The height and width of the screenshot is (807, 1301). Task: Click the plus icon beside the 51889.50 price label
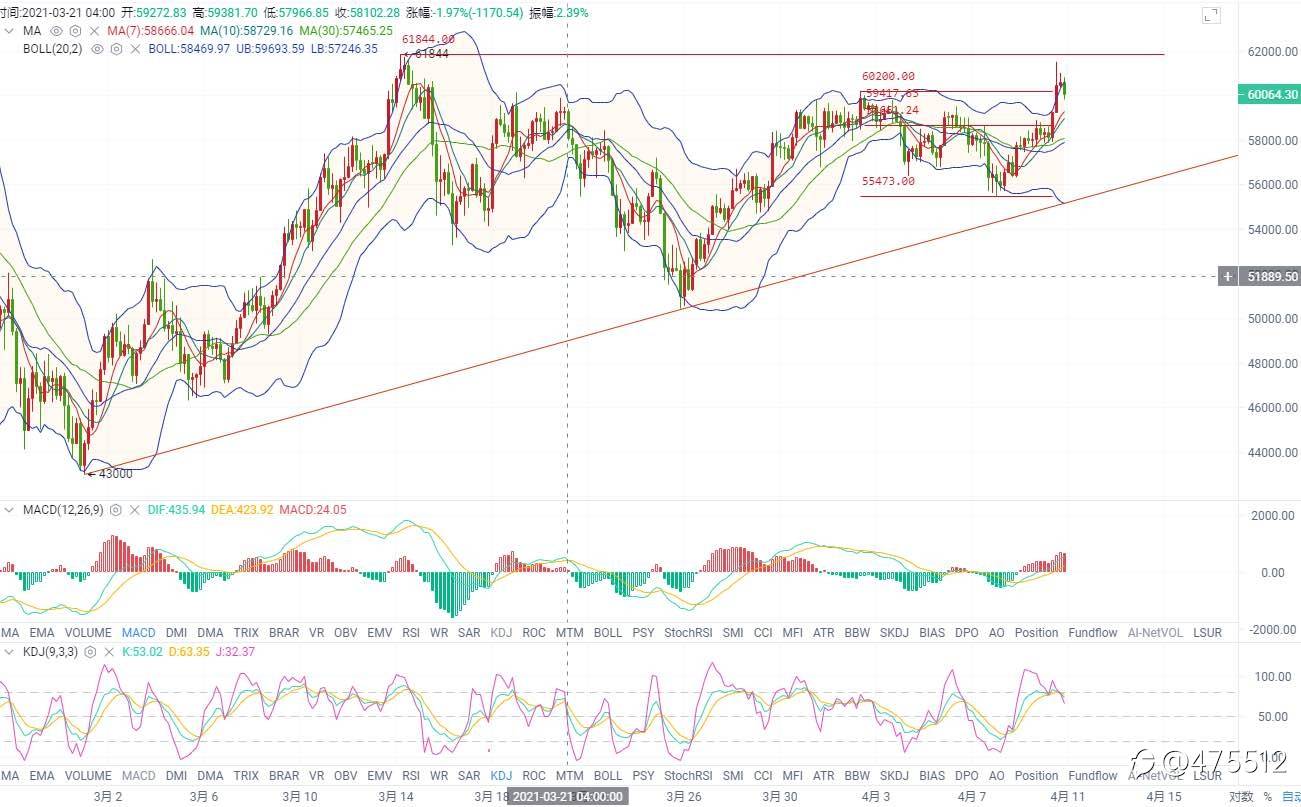tap(1227, 277)
